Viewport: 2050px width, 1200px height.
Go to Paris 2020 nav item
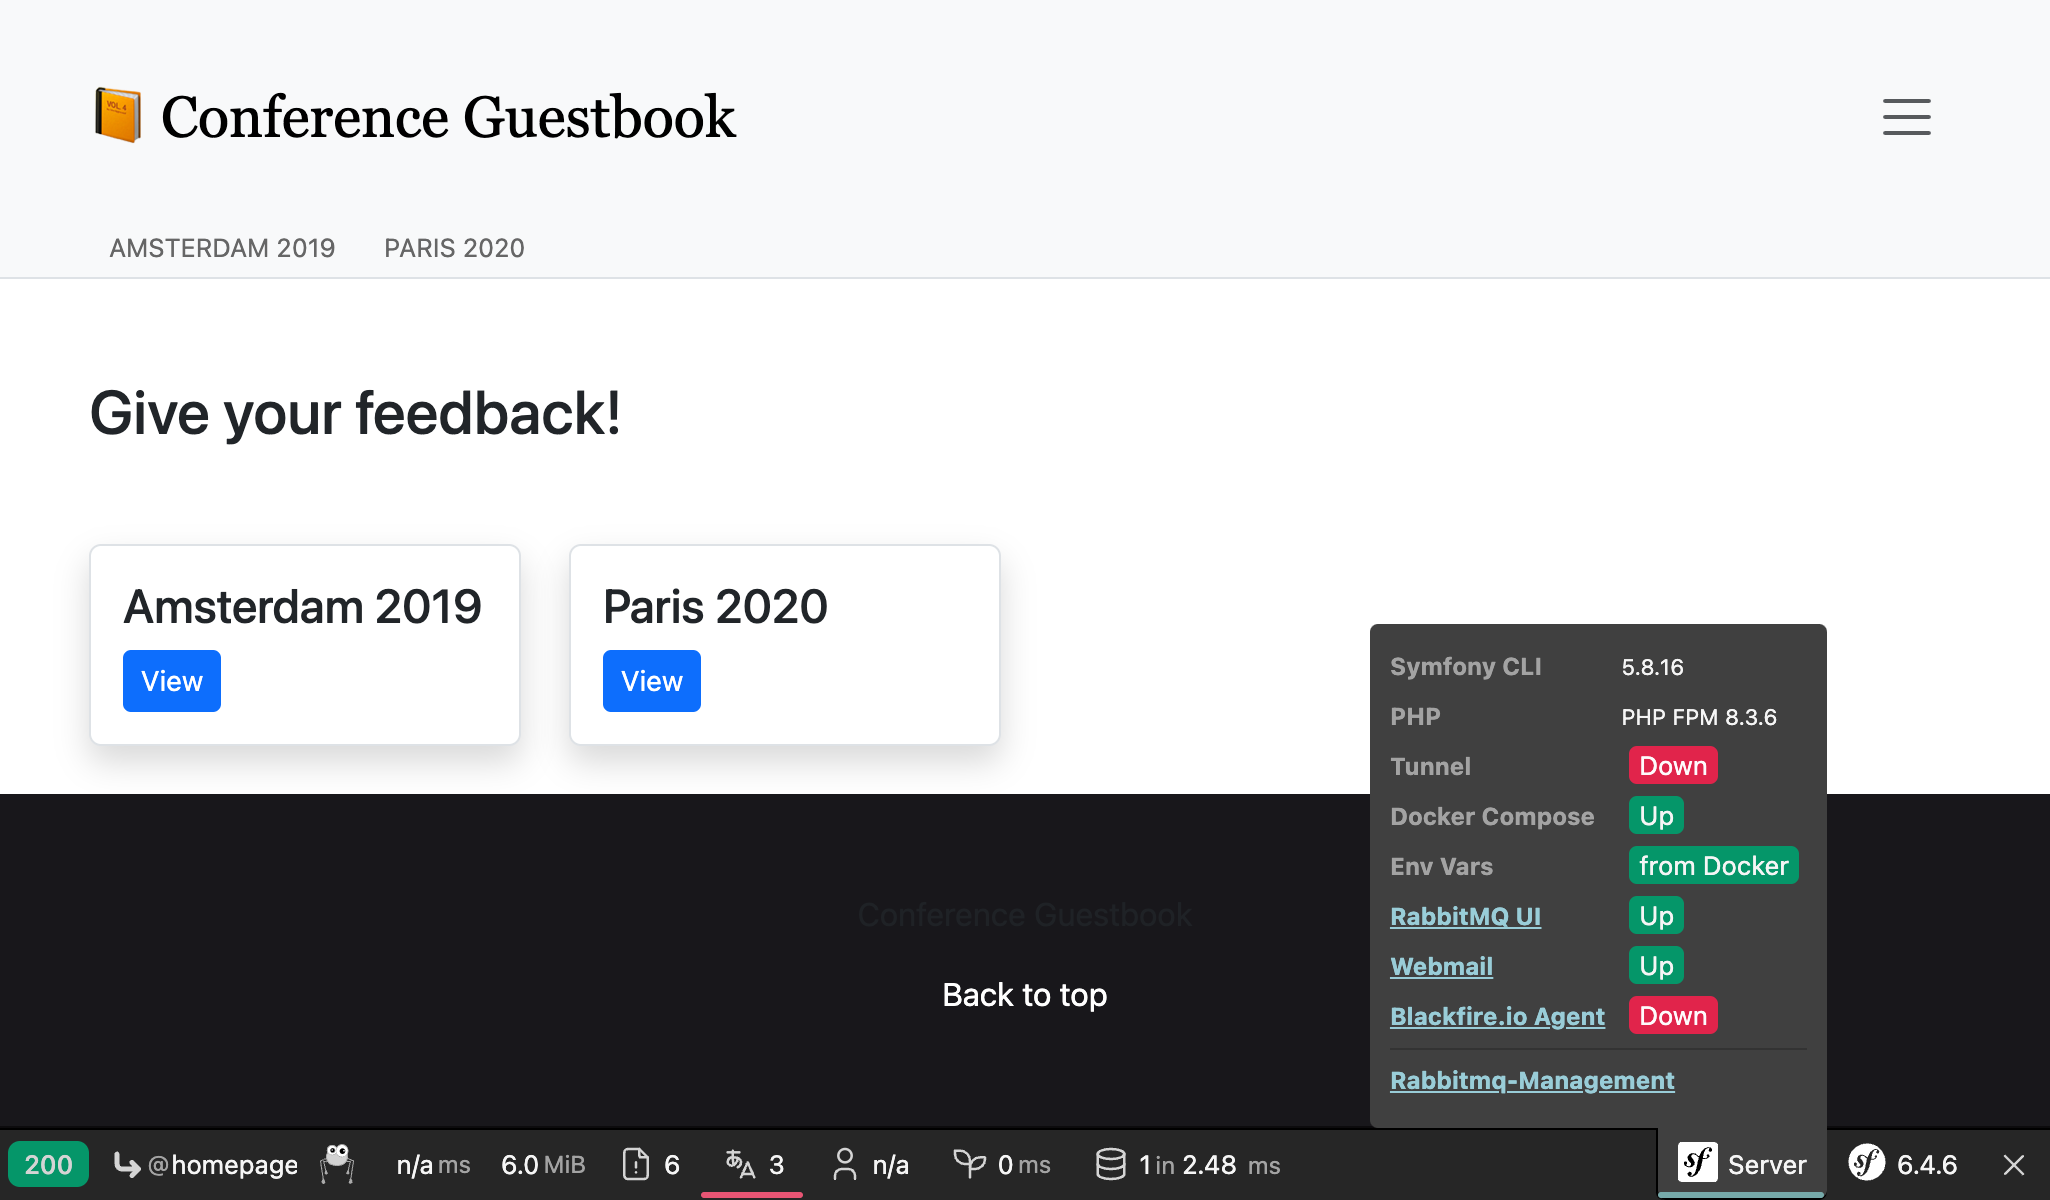coord(454,248)
